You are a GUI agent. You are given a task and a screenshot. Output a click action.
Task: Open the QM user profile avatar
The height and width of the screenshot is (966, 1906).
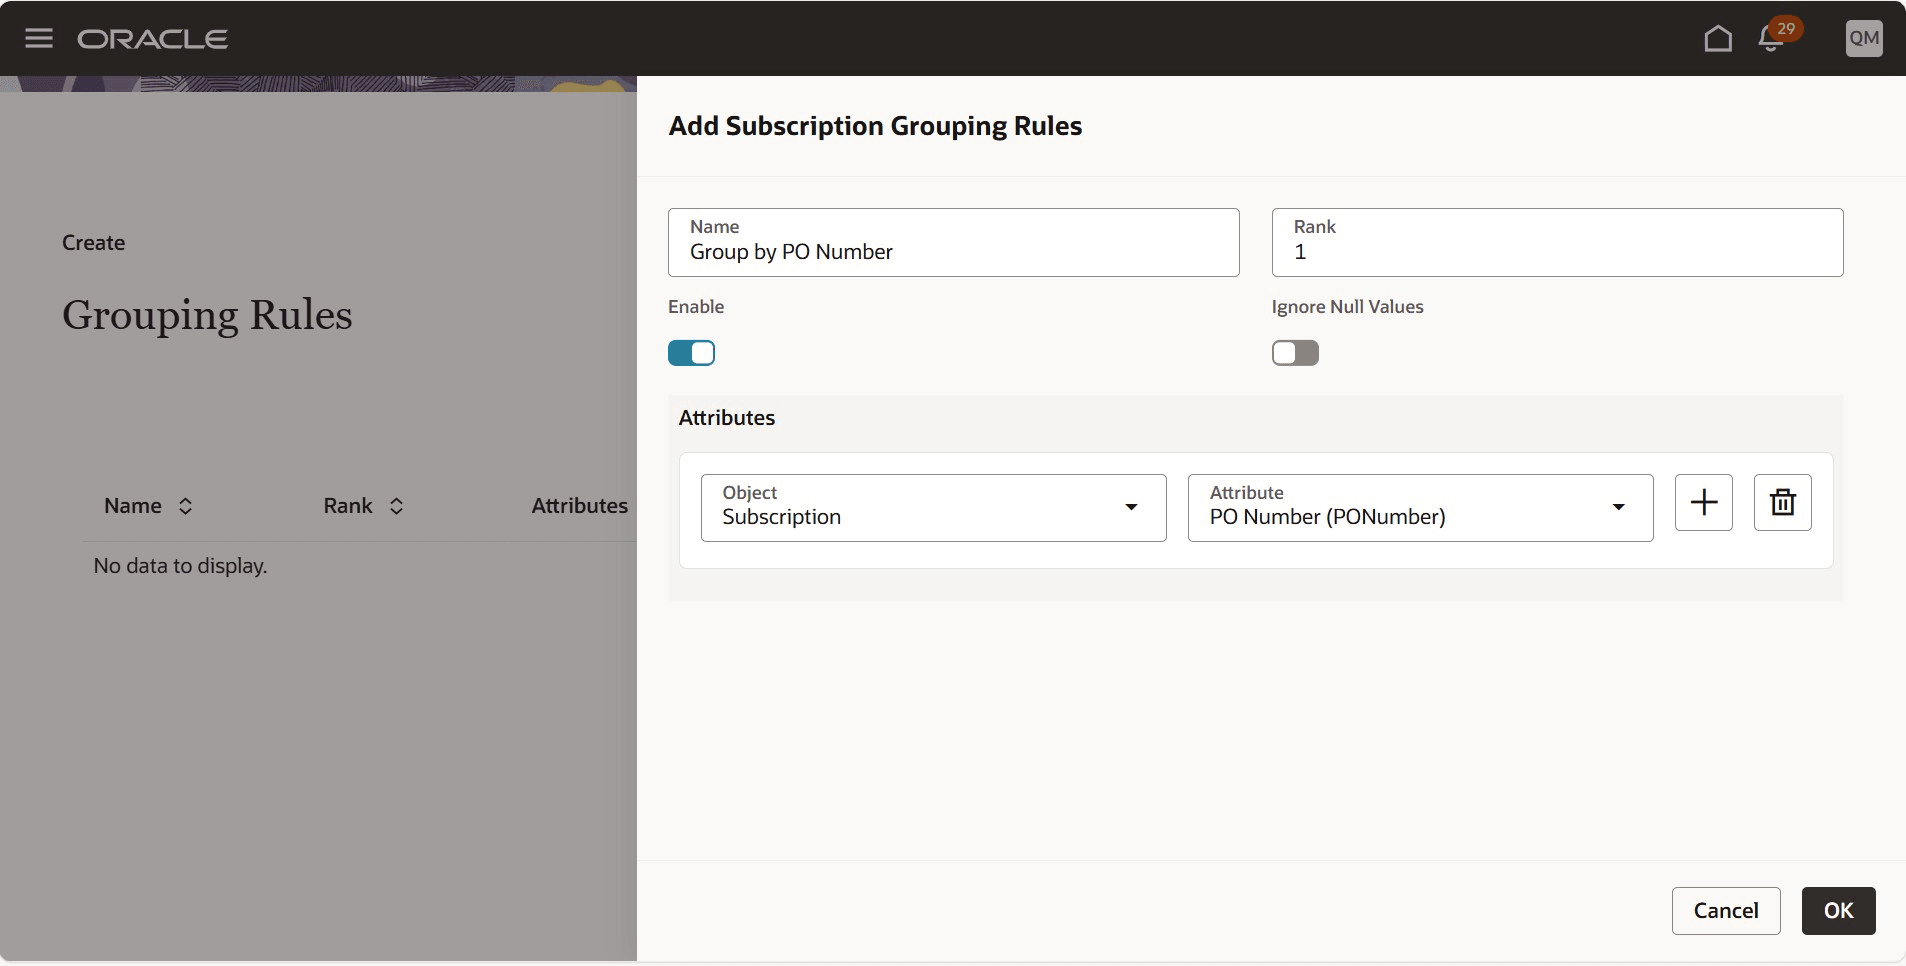pyautogui.click(x=1864, y=38)
